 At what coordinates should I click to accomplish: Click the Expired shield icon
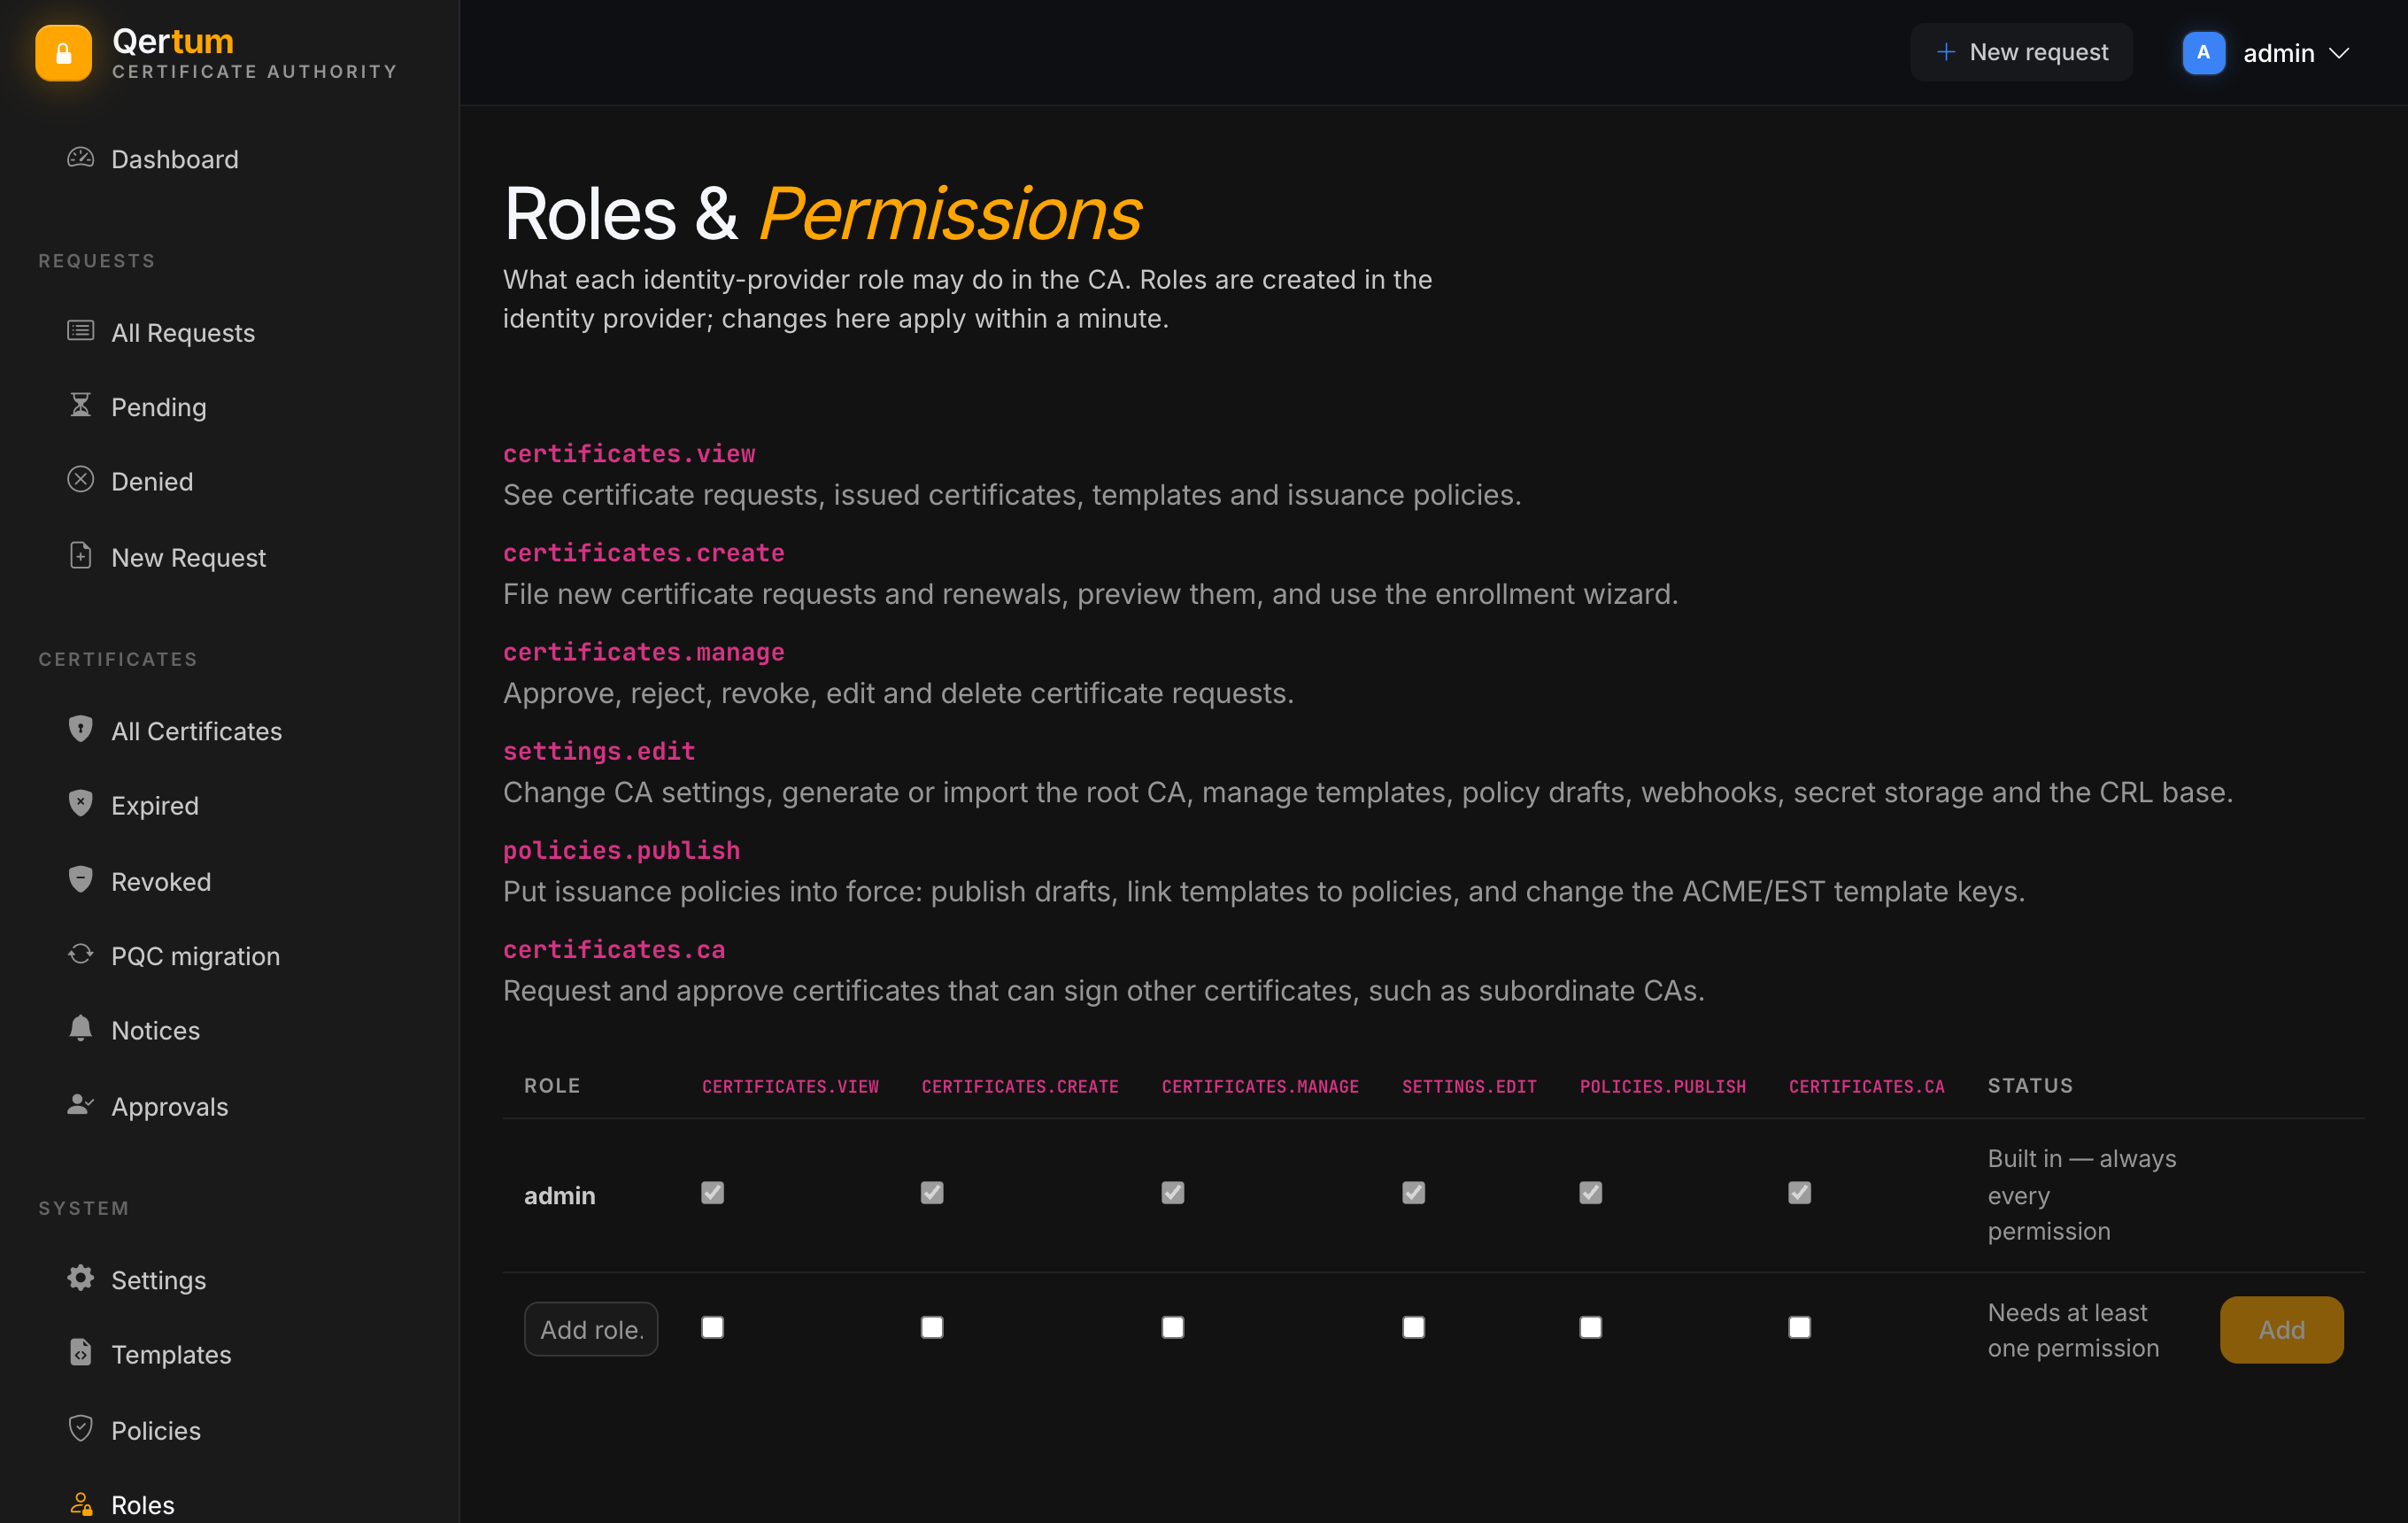(81, 804)
